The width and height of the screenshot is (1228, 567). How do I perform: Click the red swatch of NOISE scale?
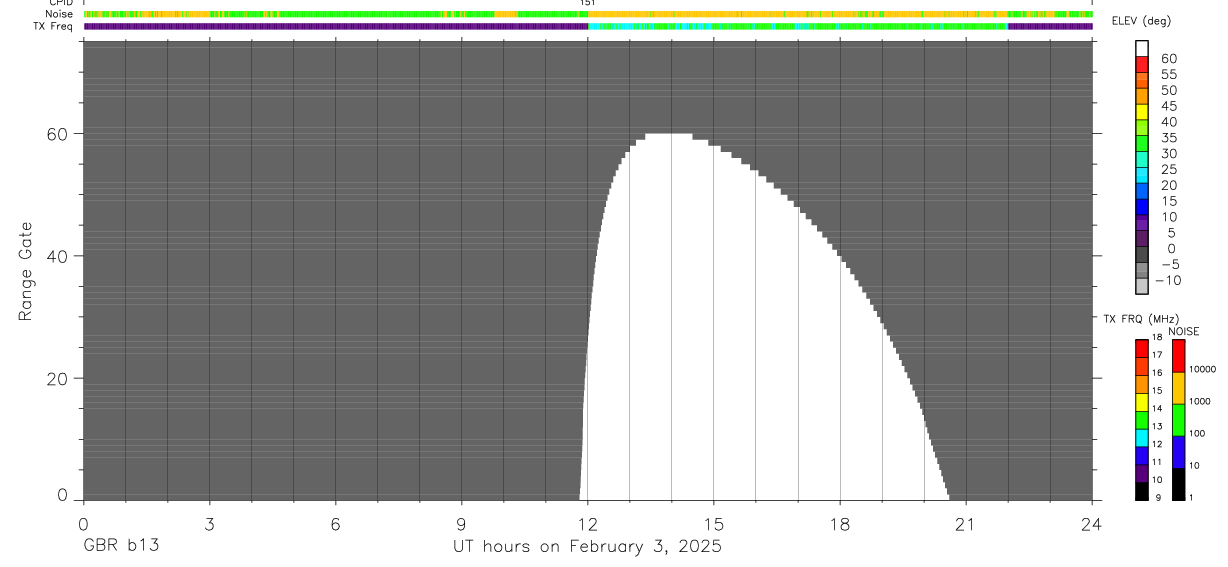[1179, 356]
